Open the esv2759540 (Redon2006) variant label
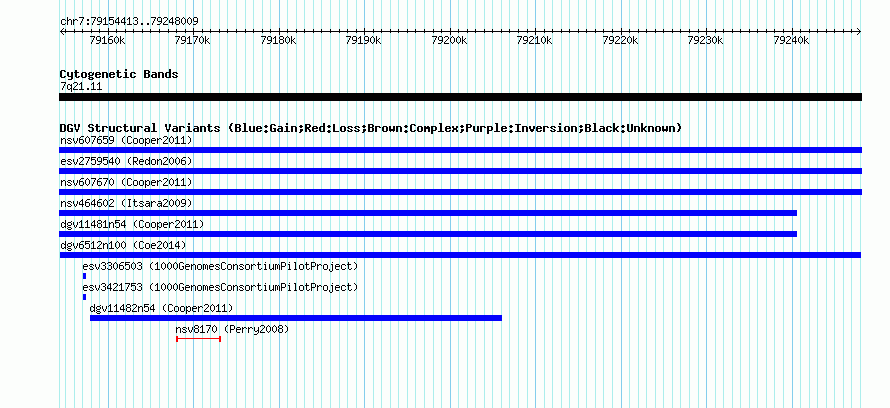890x408 pixels. (126, 161)
